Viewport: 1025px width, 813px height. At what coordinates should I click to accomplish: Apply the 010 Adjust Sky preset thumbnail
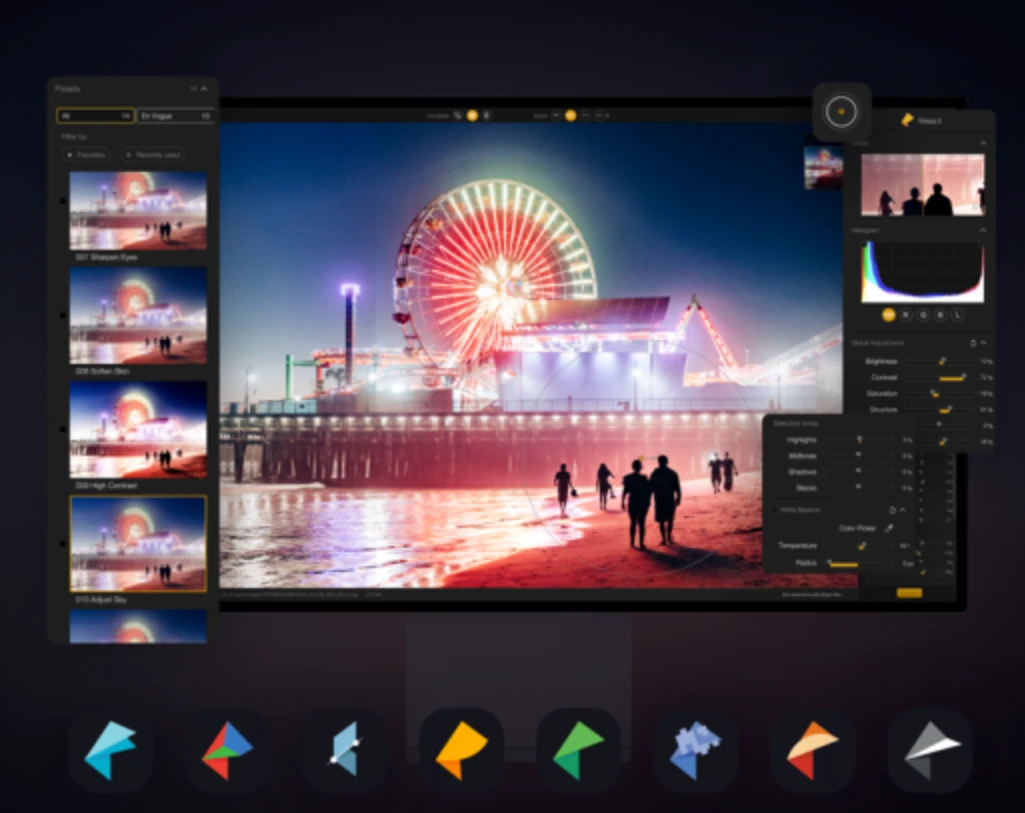pyautogui.click(x=138, y=544)
